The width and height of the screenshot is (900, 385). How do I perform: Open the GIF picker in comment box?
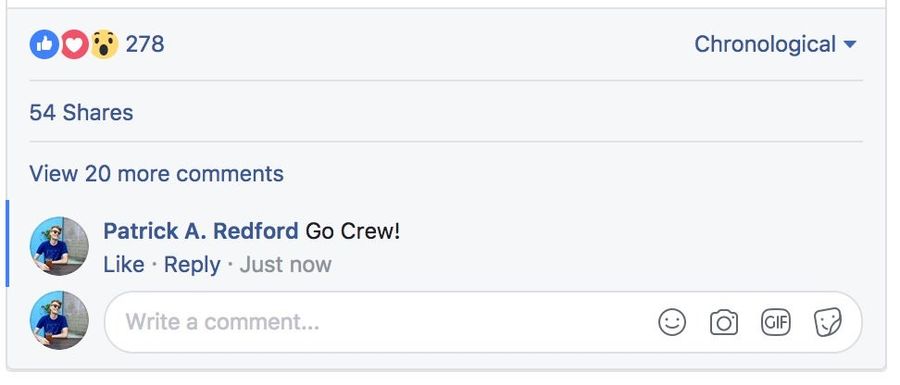click(x=775, y=322)
